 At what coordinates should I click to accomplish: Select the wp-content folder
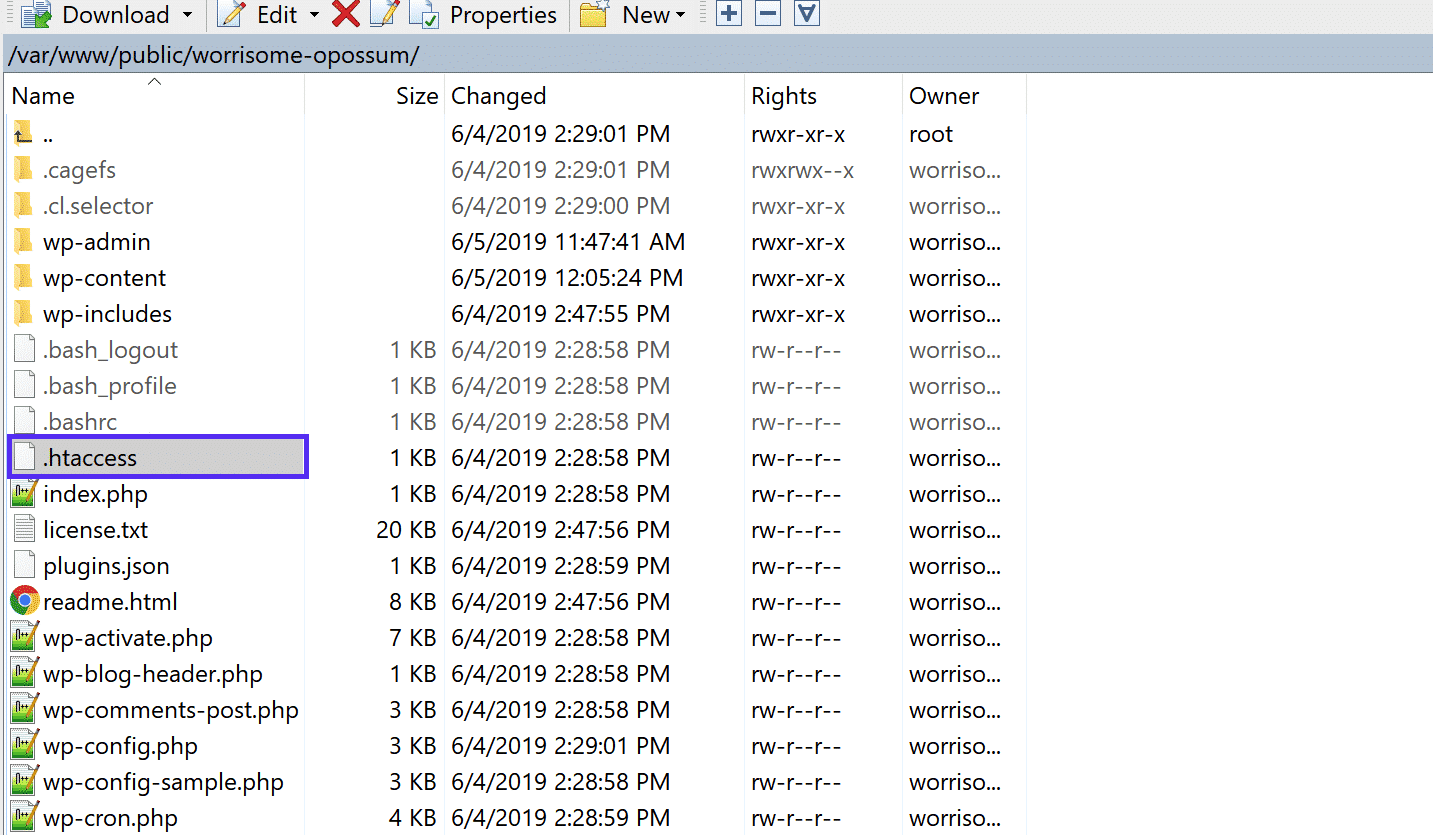pos(103,277)
